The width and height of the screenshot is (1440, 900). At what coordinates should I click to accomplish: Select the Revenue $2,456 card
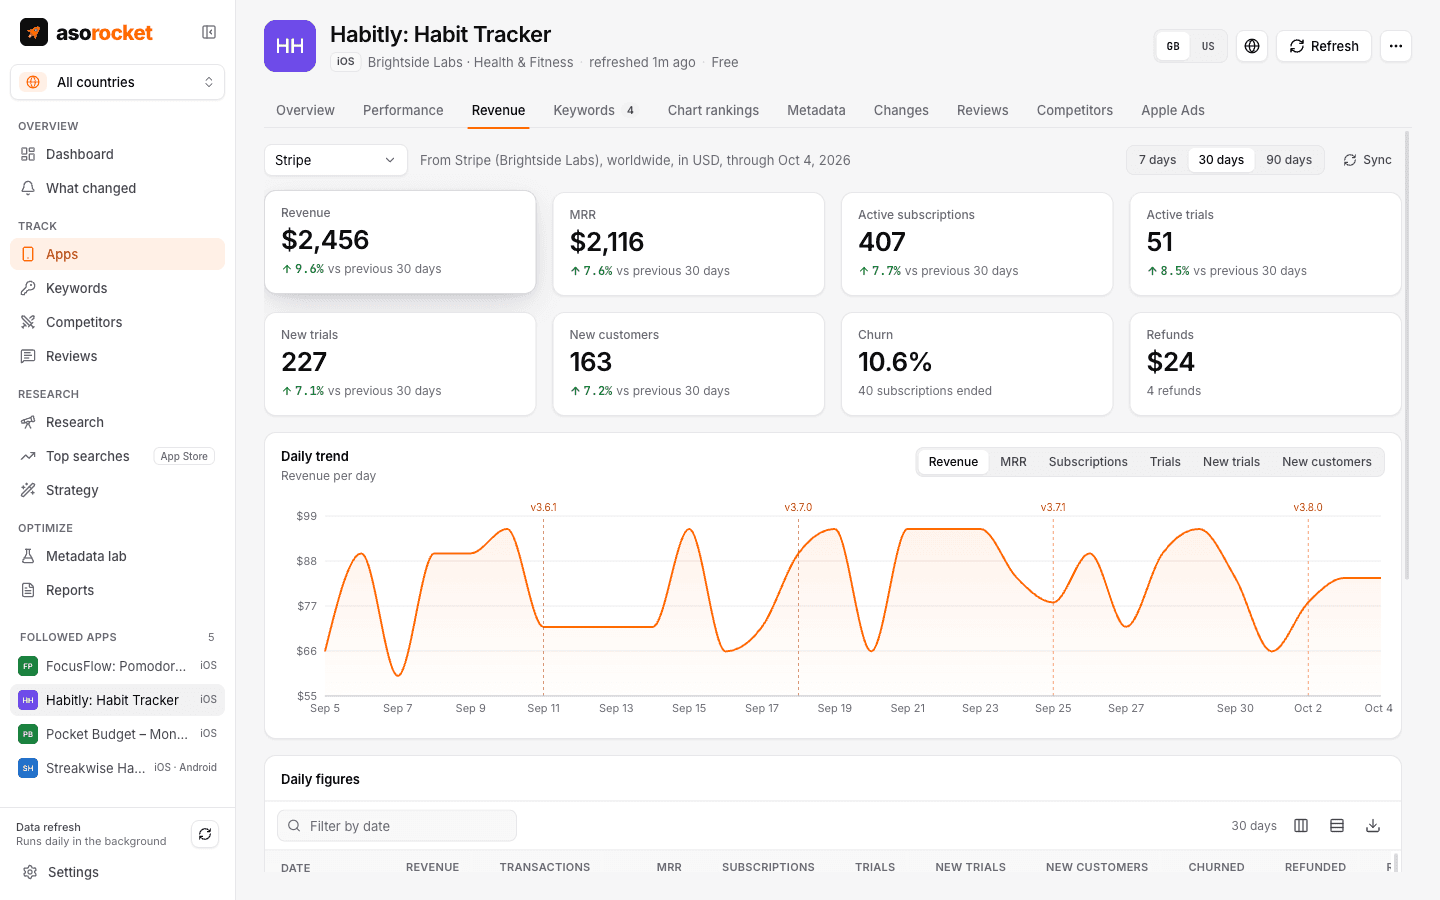400,242
